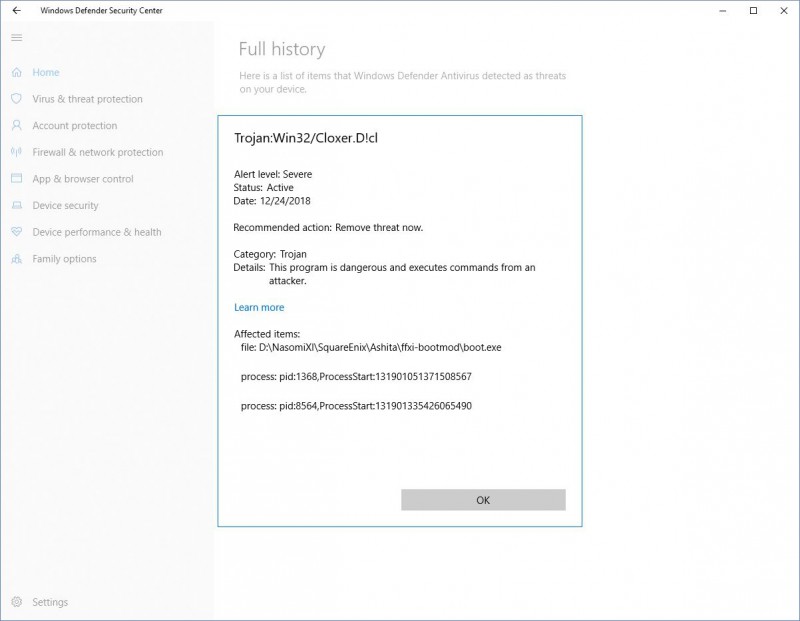Click the Recommended action: Remove threat now text
The width and height of the screenshot is (800, 621).
pyautogui.click(x=328, y=228)
